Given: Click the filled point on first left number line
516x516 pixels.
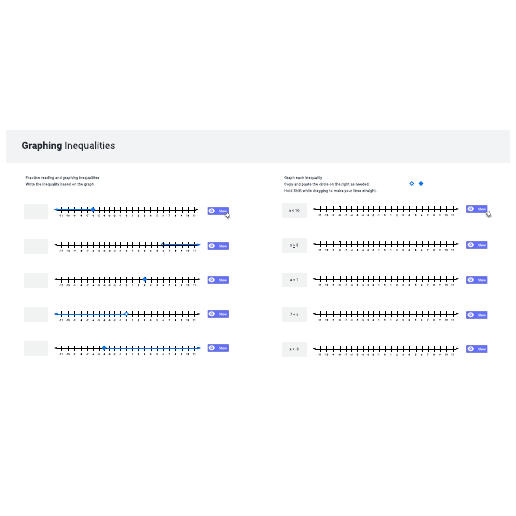Looking at the screenshot, I should point(93,210).
